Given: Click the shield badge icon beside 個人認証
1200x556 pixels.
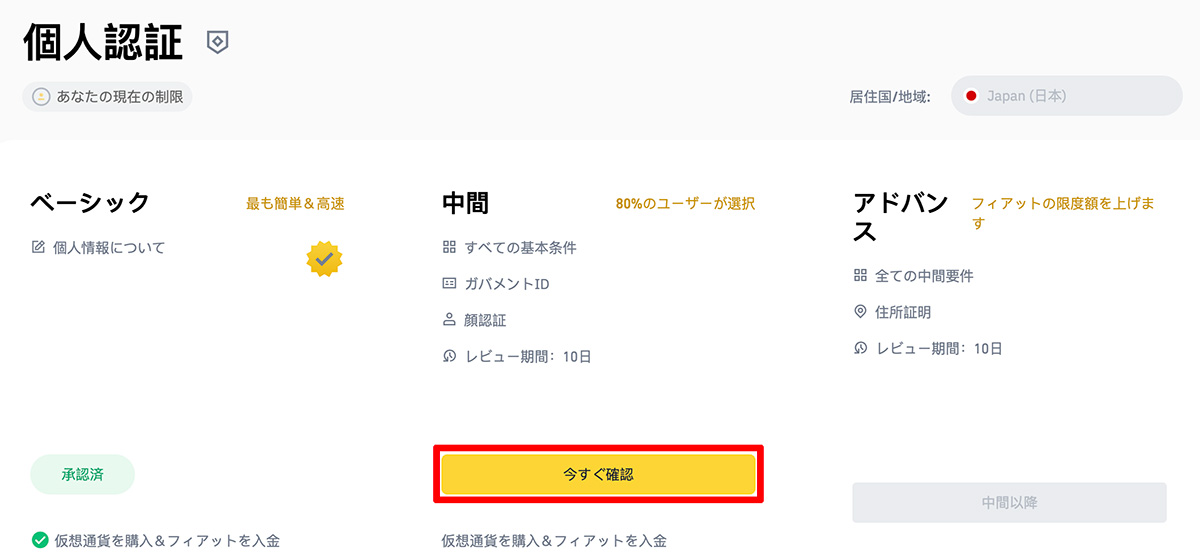Looking at the screenshot, I should point(217,42).
